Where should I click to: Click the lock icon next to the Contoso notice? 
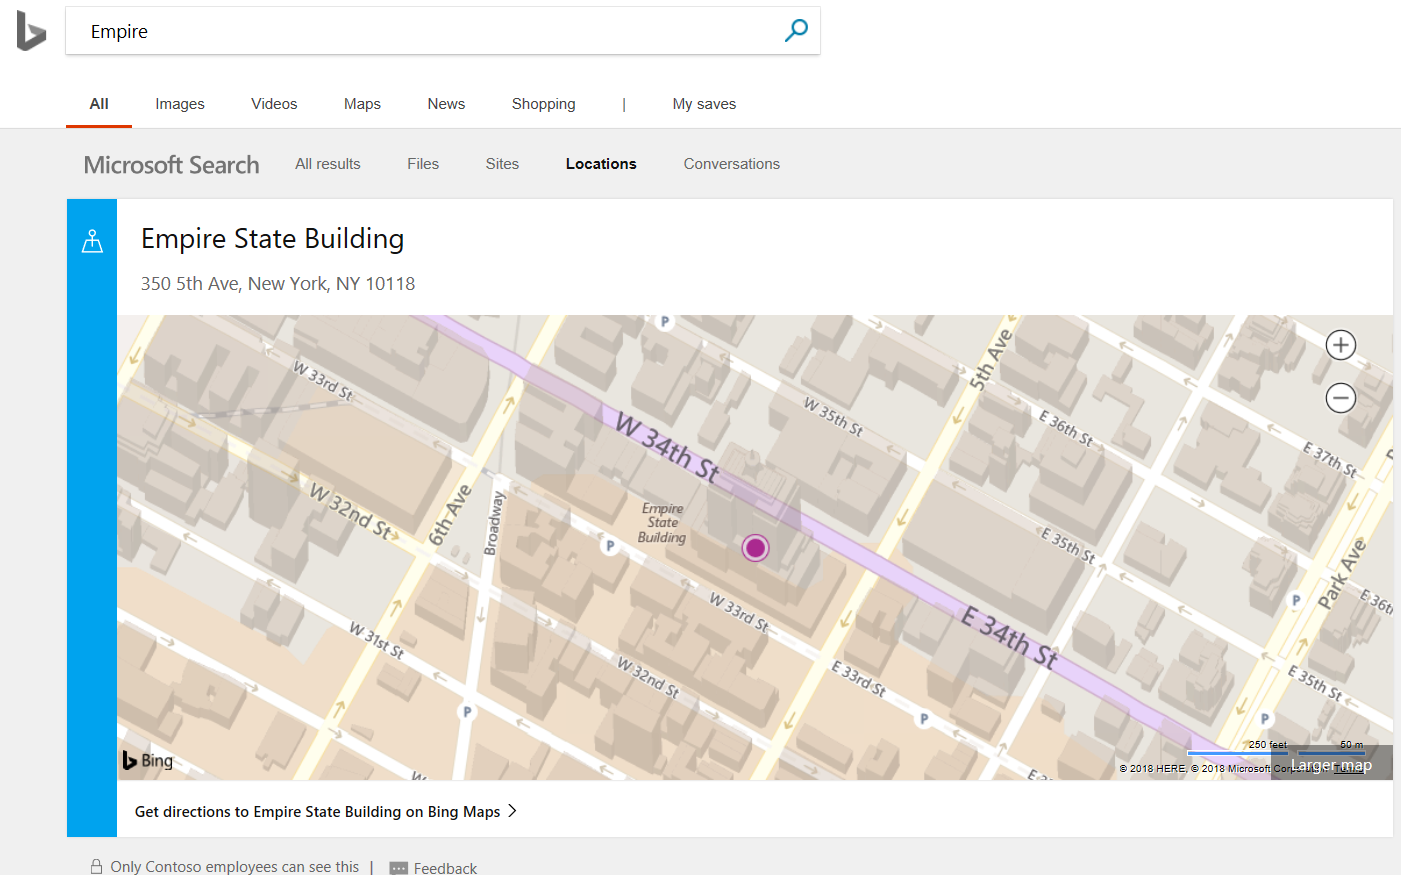coord(96,866)
